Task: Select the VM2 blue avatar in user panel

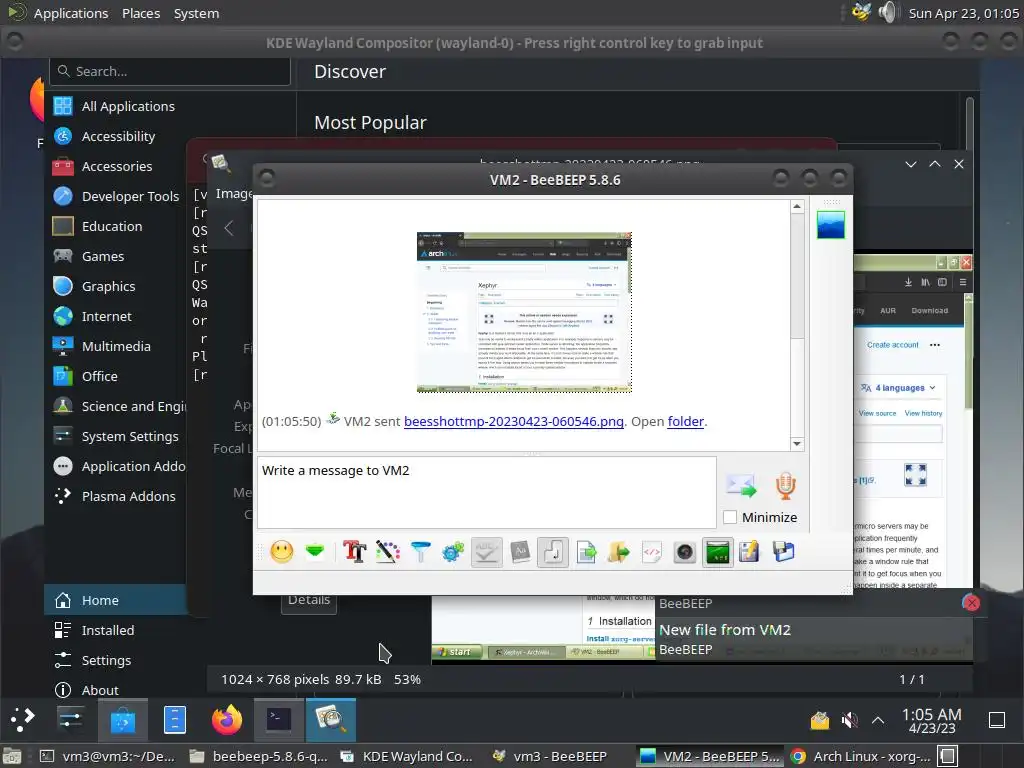Action: pyautogui.click(x=831, y=225)
